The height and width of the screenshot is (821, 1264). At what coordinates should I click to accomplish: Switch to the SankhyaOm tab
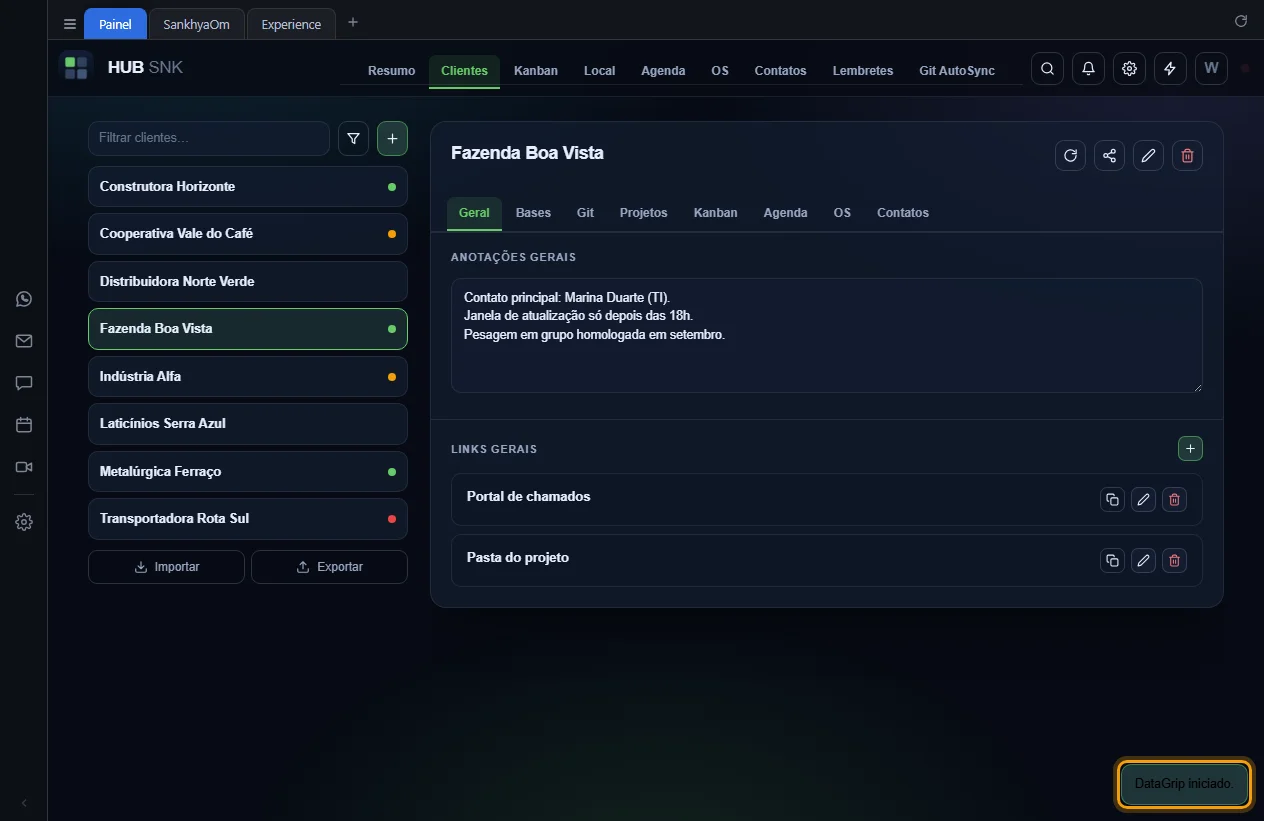(196, 24)
